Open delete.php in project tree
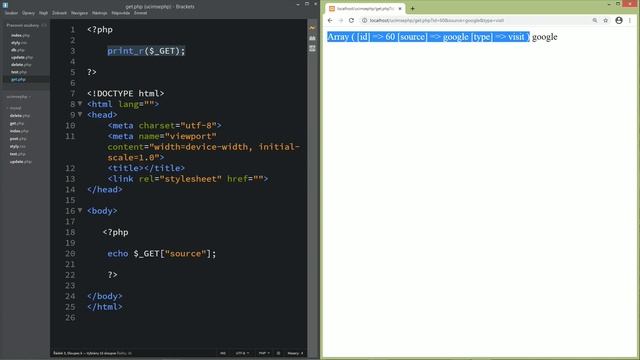The image size is (640, 360). (x=20, y=116)
